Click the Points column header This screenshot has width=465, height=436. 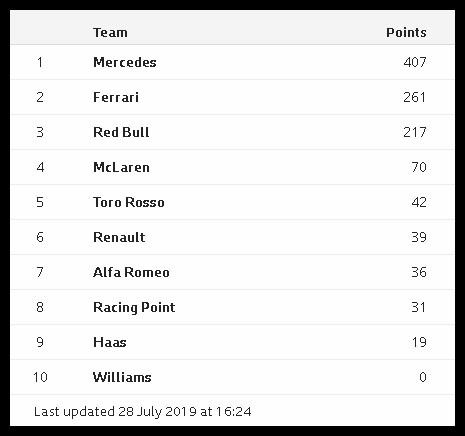coord(406,33)
